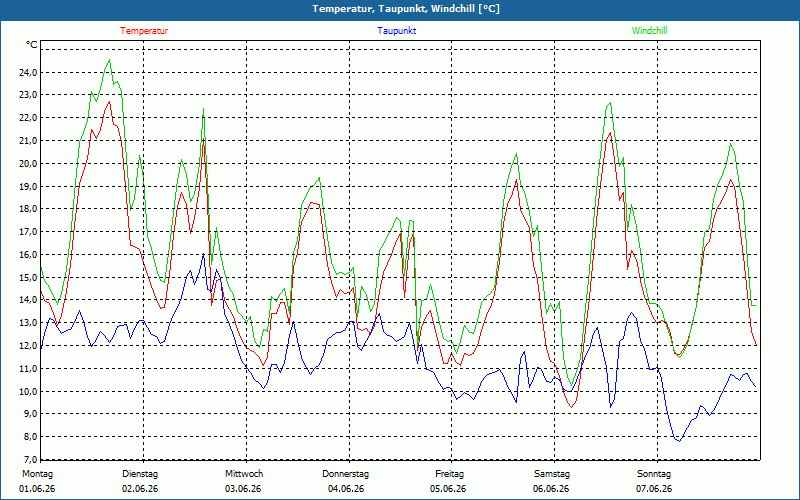Click the 04.06.26 date label

(346, 489)
